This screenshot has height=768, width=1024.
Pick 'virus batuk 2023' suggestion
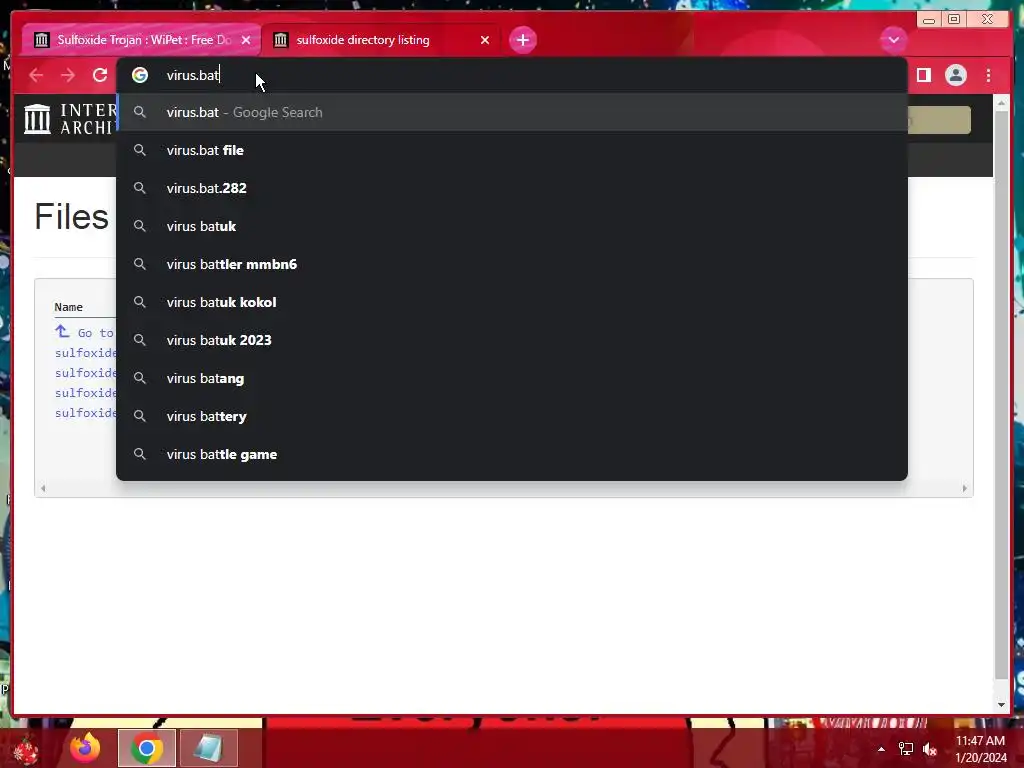click(511, 340)
